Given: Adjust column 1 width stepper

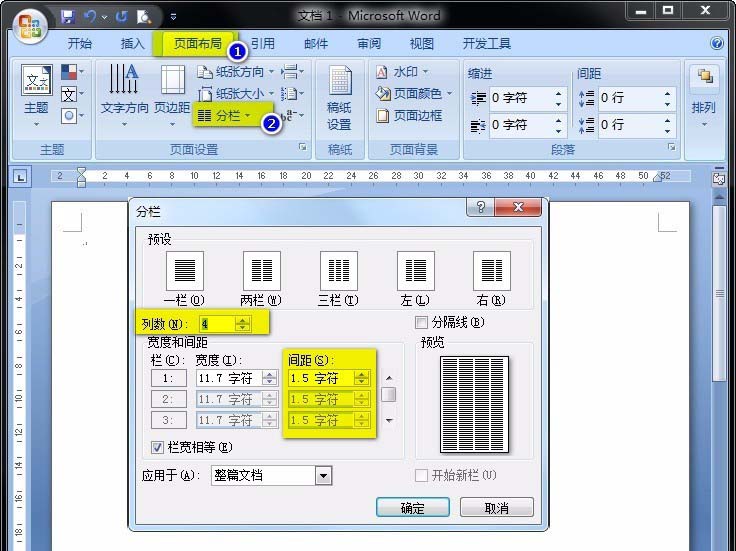Looking at the screenshot, I should [270, 378].
